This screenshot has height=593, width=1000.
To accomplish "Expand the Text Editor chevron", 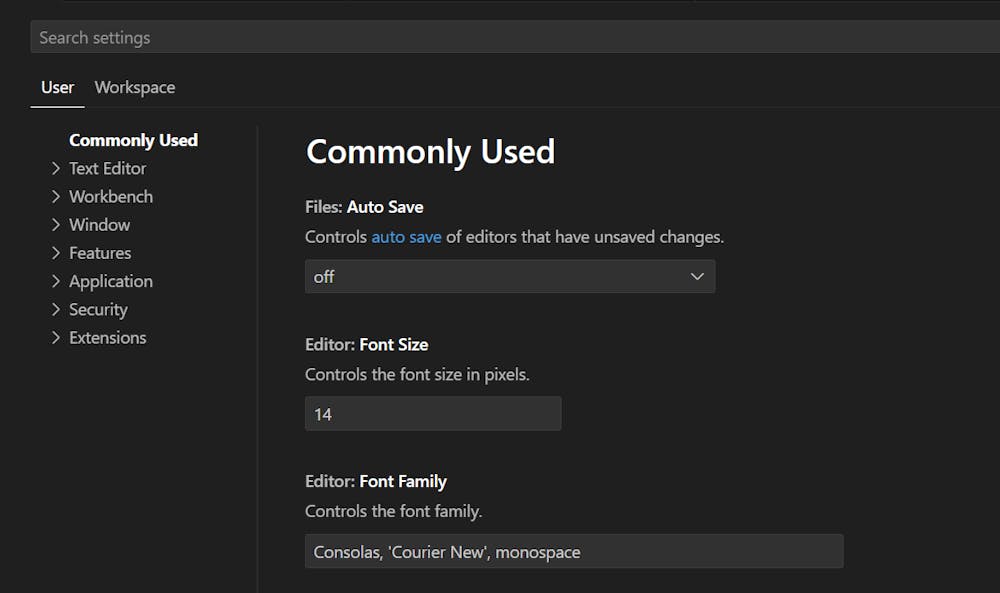I will tap(56, 169).
